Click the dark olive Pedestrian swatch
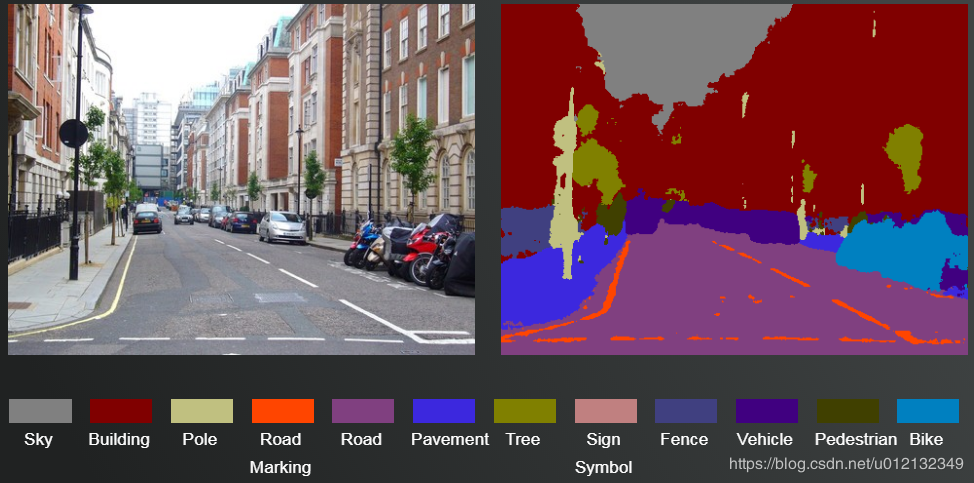974x483 pixels. click(x=848, y=411)
